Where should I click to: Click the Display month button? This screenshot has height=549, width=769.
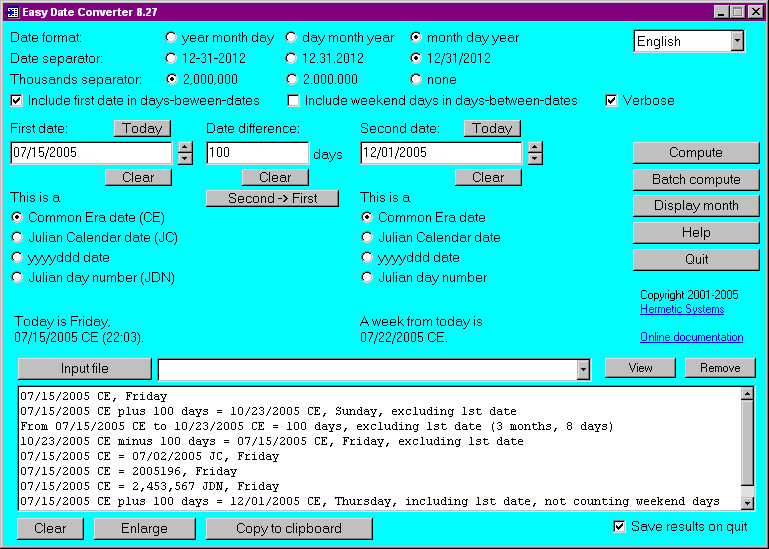click(x=696, y=206)
